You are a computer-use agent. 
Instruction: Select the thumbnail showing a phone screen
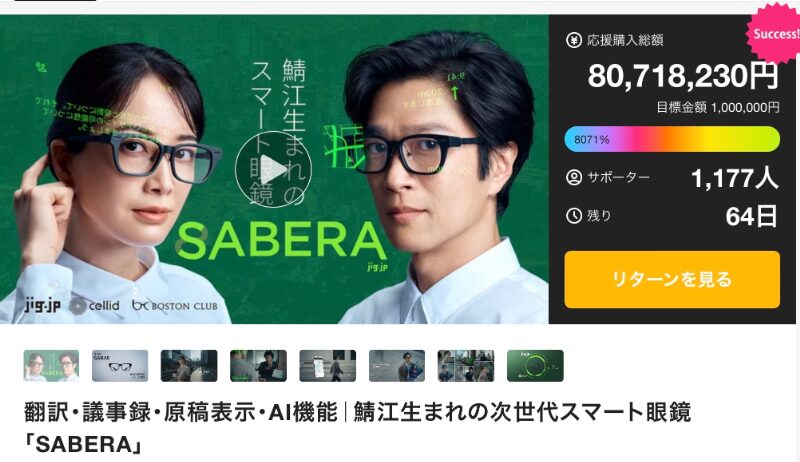(328, 366)
